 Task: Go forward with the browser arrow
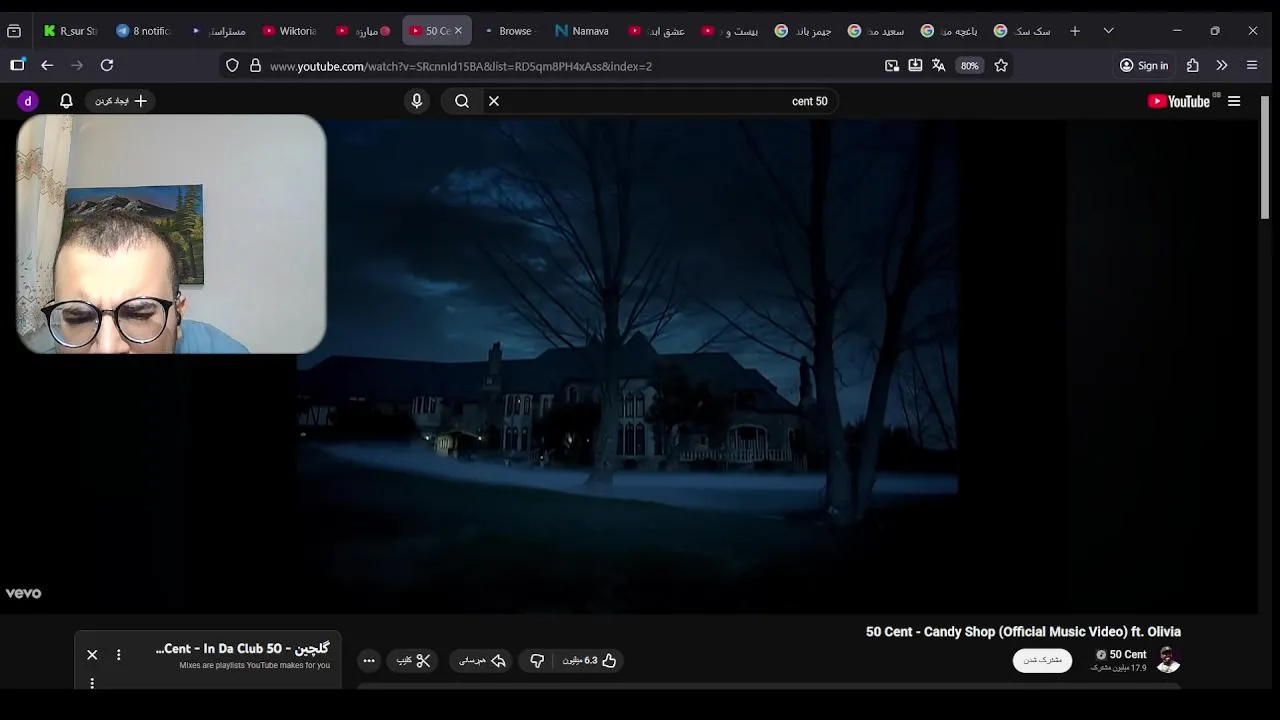click(77, 65)
